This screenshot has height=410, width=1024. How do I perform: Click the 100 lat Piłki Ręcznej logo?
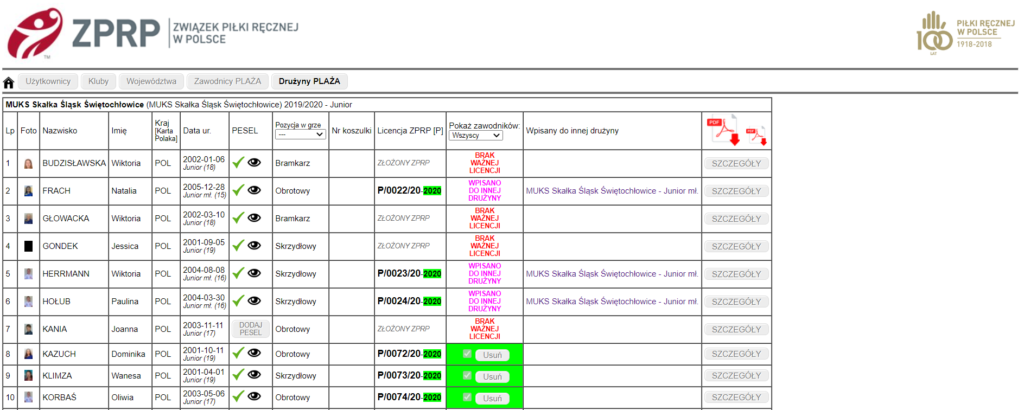[x=967, y=33]
